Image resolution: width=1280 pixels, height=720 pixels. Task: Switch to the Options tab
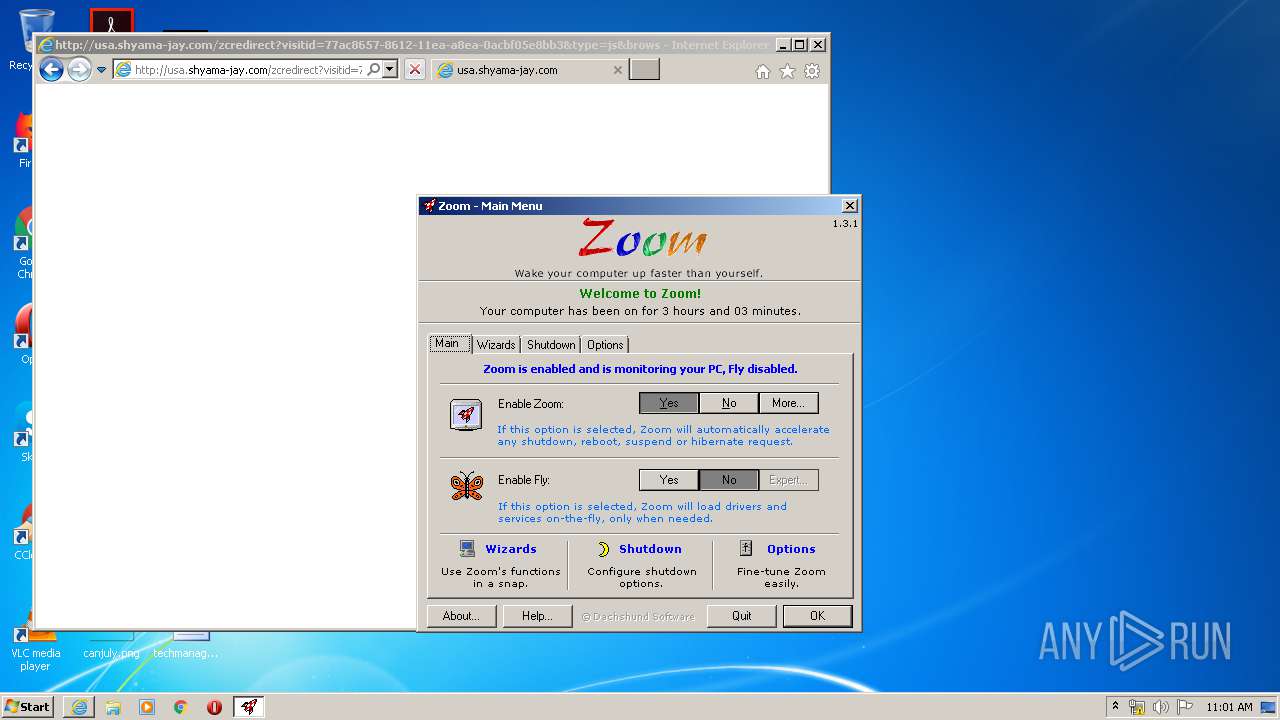pyautogui.click(x=605, y=345)
